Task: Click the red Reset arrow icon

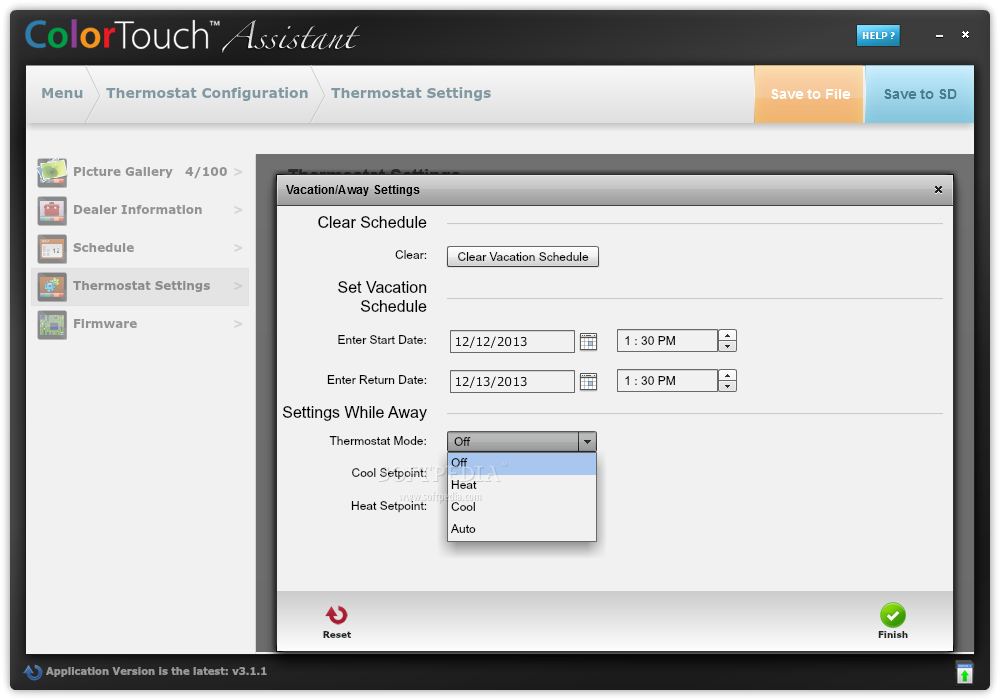Action: 336,615
